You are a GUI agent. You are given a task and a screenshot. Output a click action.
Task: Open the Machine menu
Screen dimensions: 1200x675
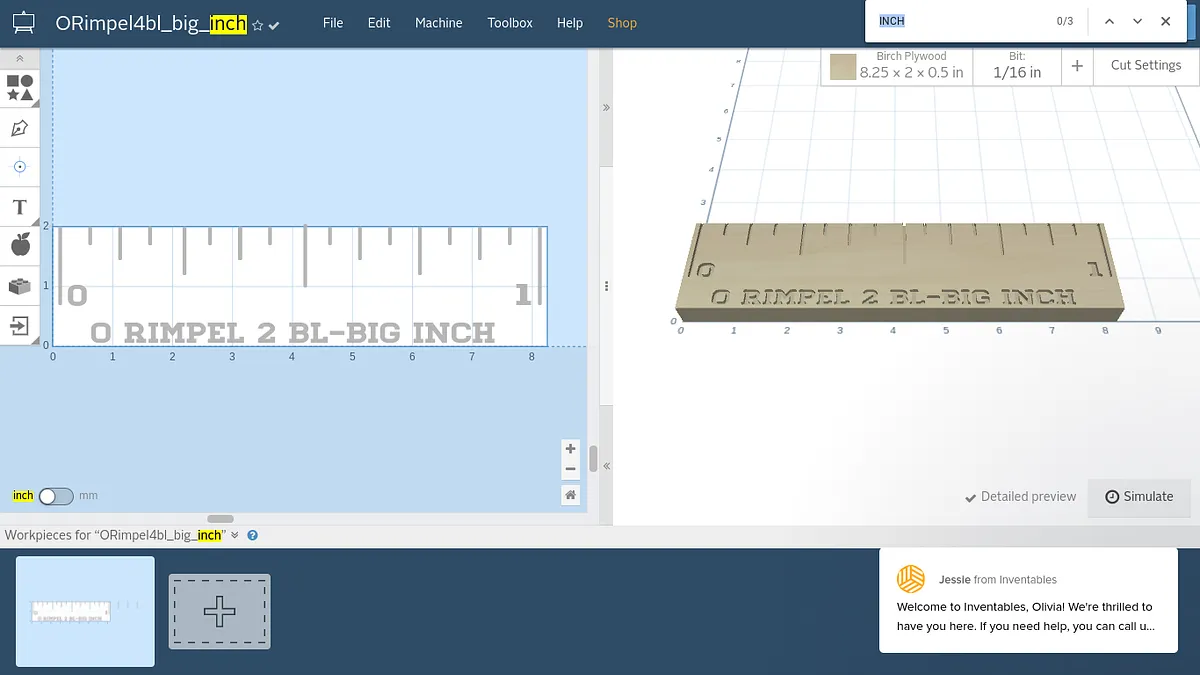438,23
